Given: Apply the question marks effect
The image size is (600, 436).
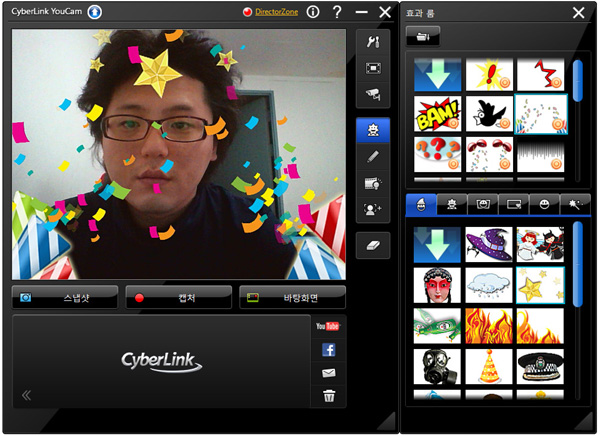Looking at the screenshot, I should [437, 155].
